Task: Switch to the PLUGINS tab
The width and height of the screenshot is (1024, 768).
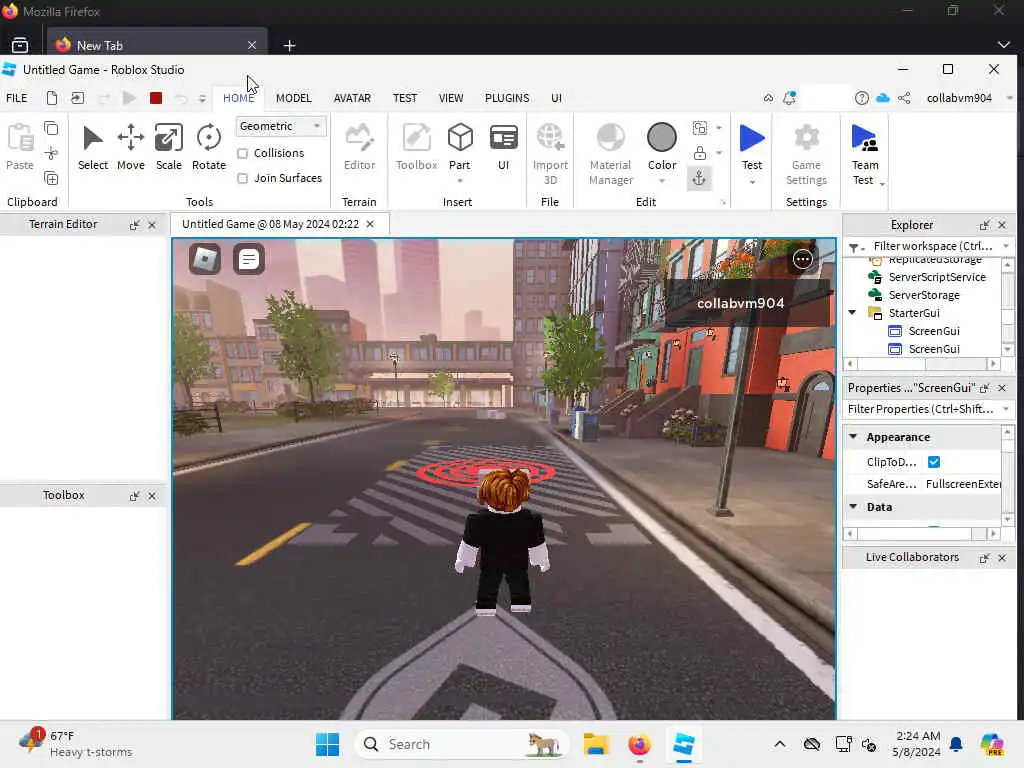Action: click(507, 98)
